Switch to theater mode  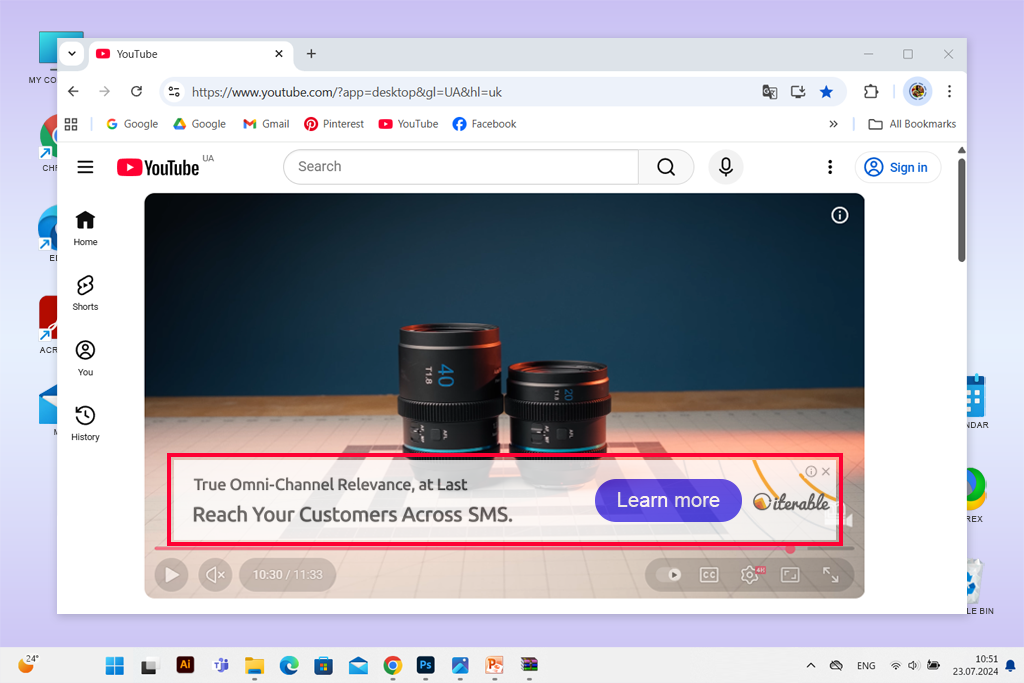click(790, 575)
